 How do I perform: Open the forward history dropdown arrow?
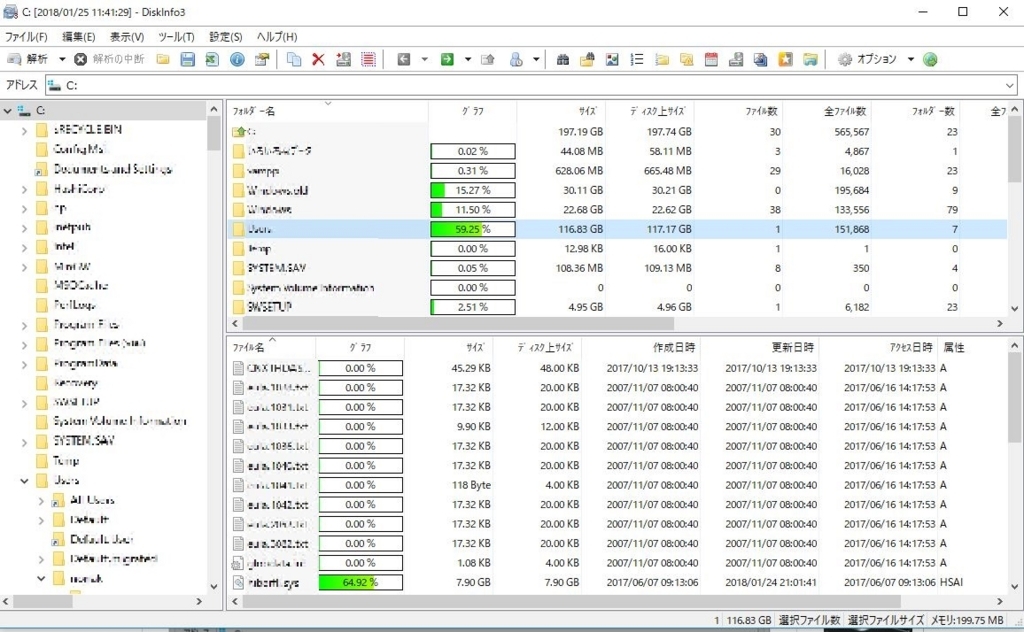point(468,59)
